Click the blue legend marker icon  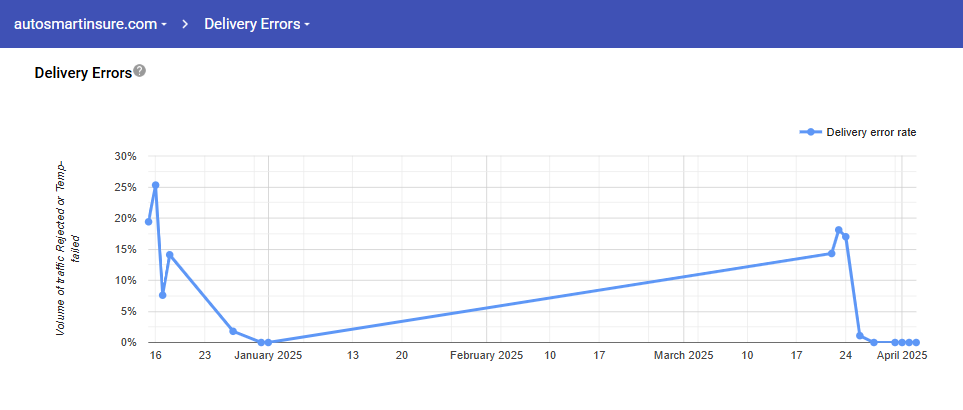click(x=811, y=132)
